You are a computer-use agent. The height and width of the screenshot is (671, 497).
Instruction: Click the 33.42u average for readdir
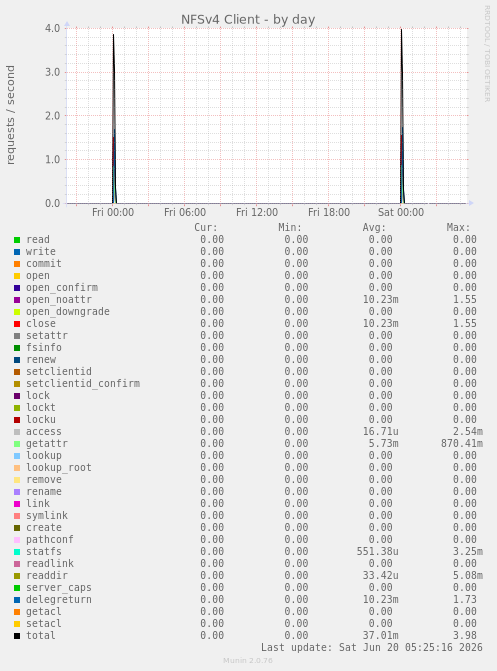381,576
